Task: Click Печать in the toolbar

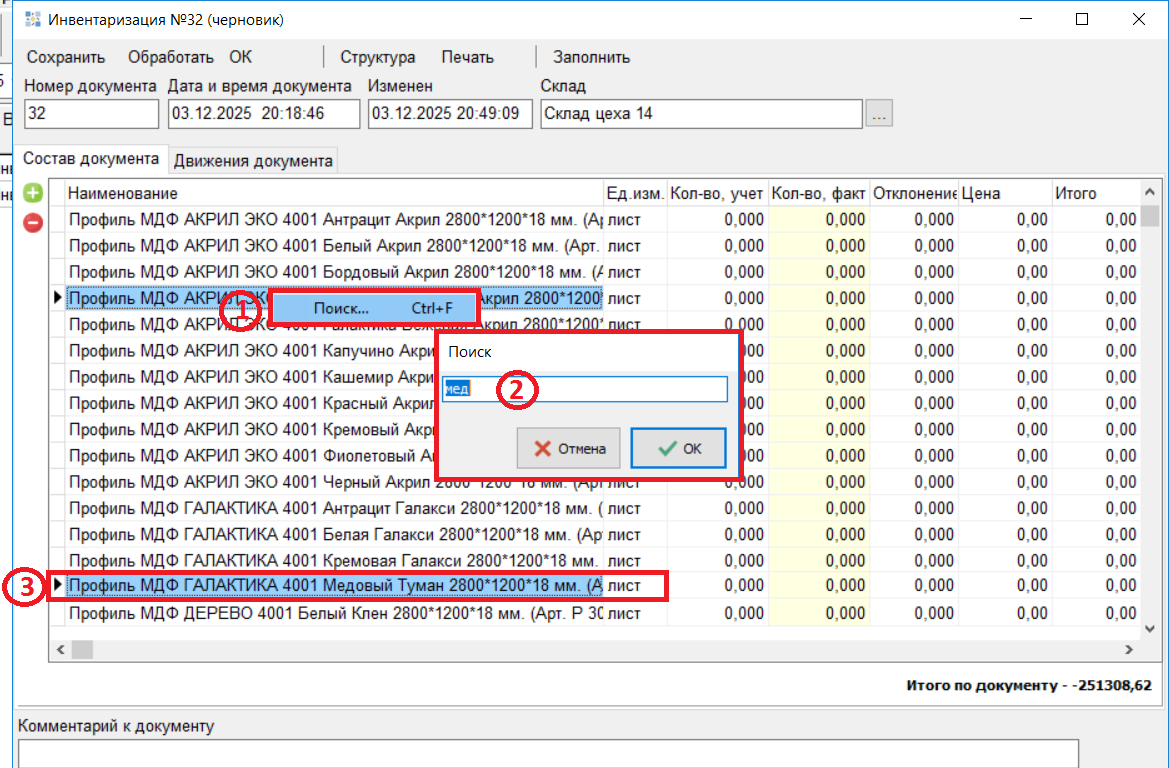Action: coord(468,57)
